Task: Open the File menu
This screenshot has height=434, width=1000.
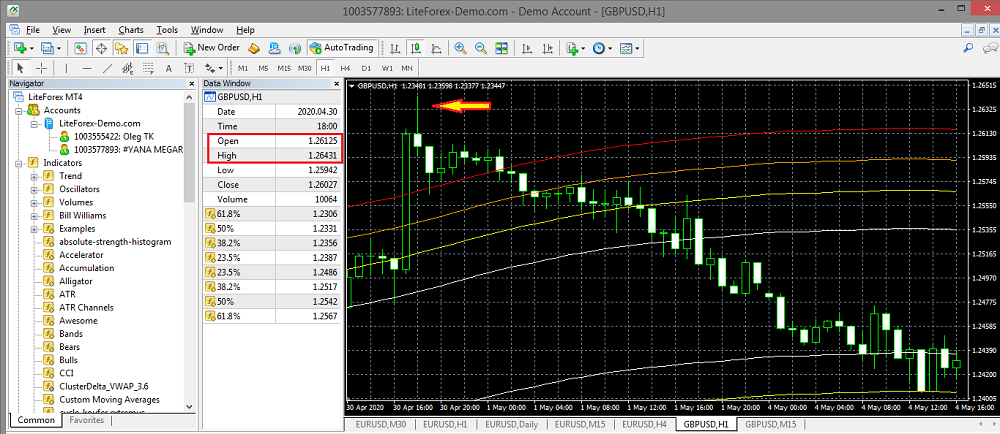Action: (33, 30)
